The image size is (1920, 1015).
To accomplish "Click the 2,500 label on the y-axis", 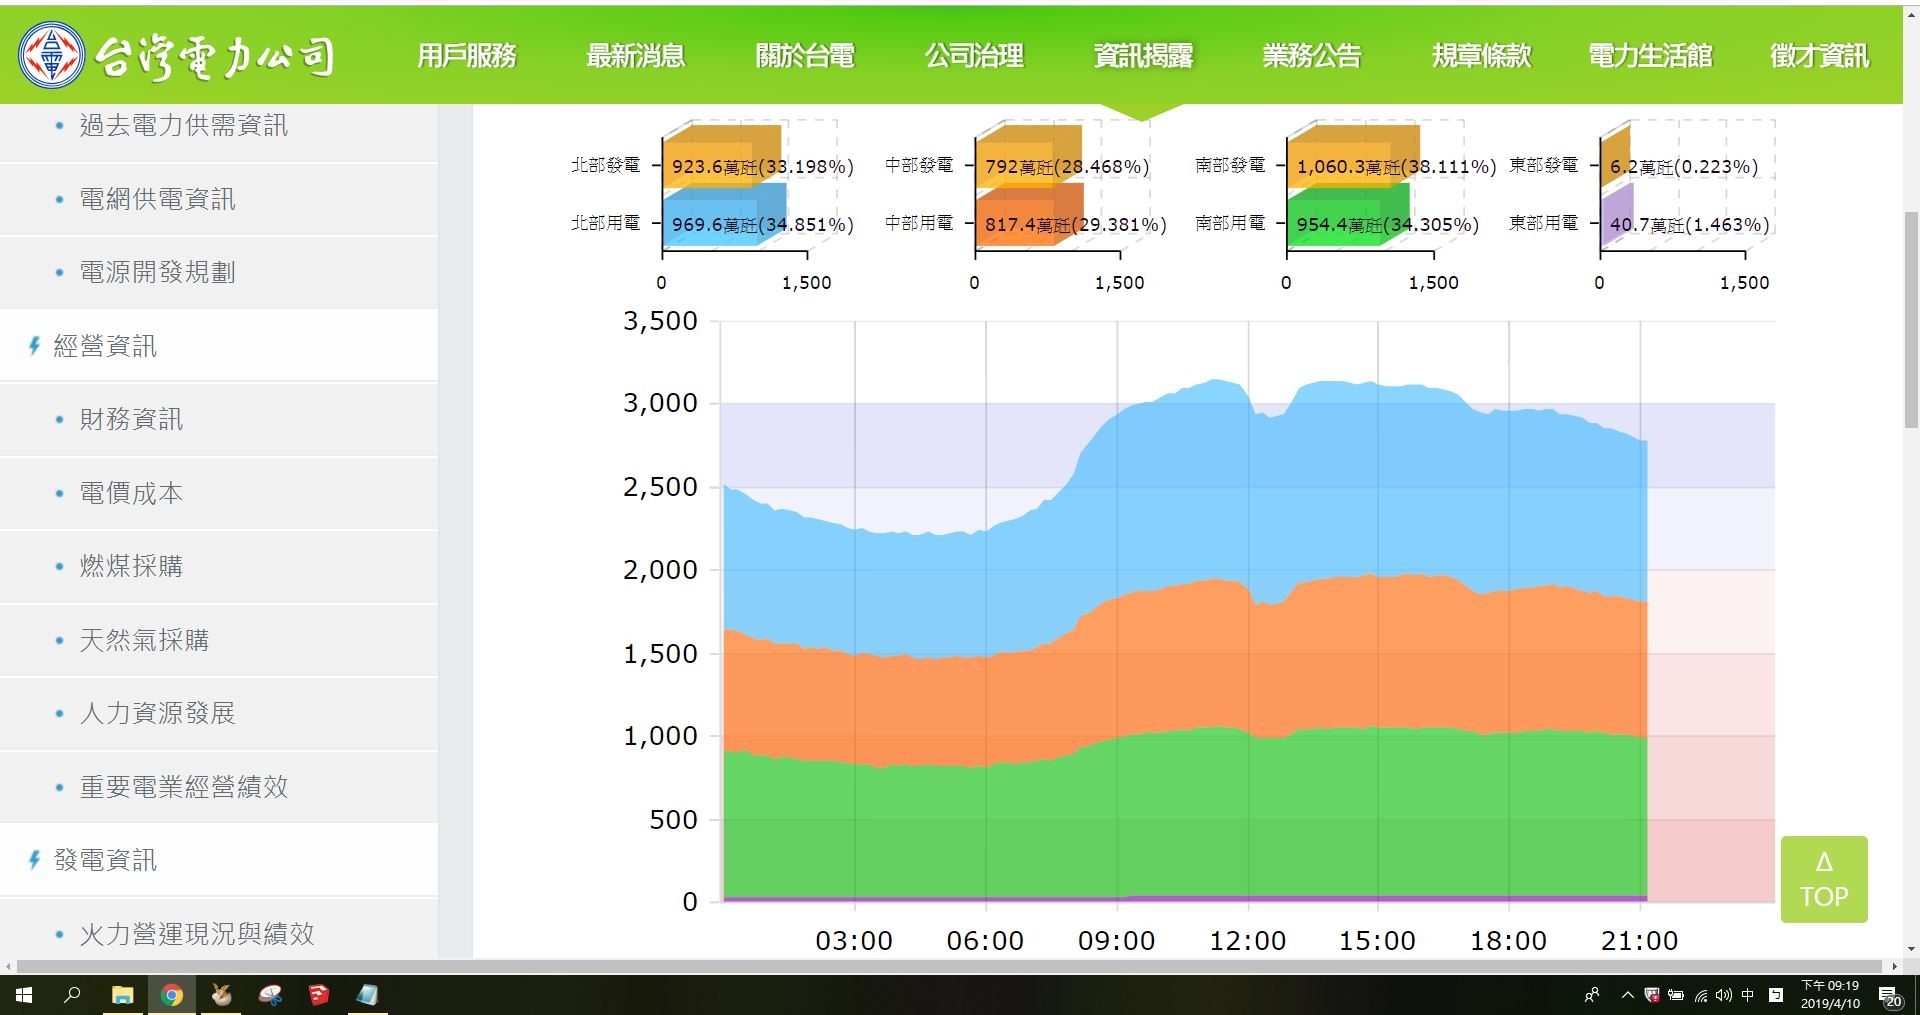I will [660, 487].
